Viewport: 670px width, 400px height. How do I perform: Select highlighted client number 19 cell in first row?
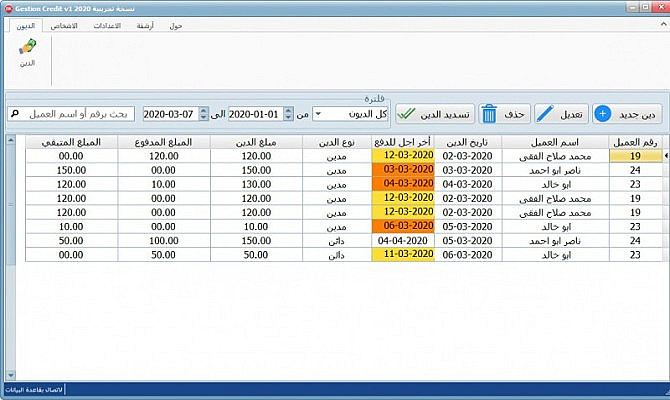[635, 156]
